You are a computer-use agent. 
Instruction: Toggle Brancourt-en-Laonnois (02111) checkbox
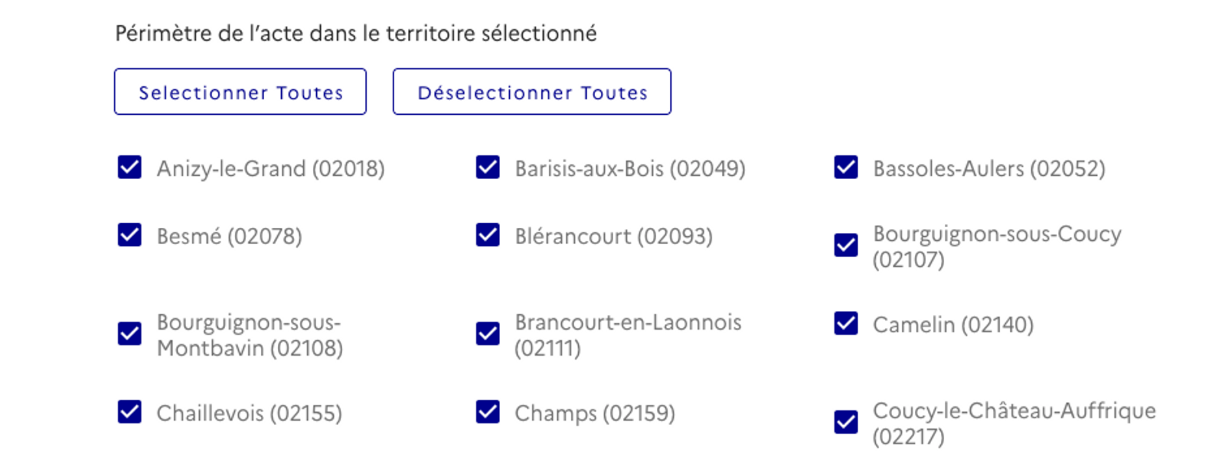click(x=488, y=334)
